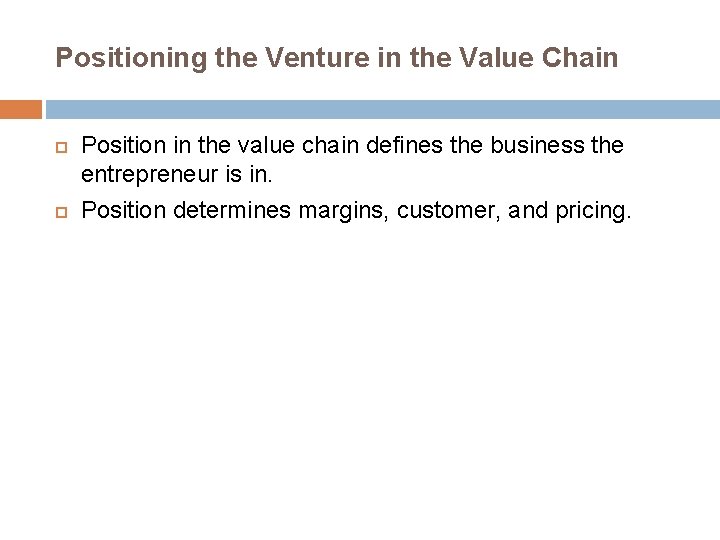Click the word "Chain" in the slide title

581,58
